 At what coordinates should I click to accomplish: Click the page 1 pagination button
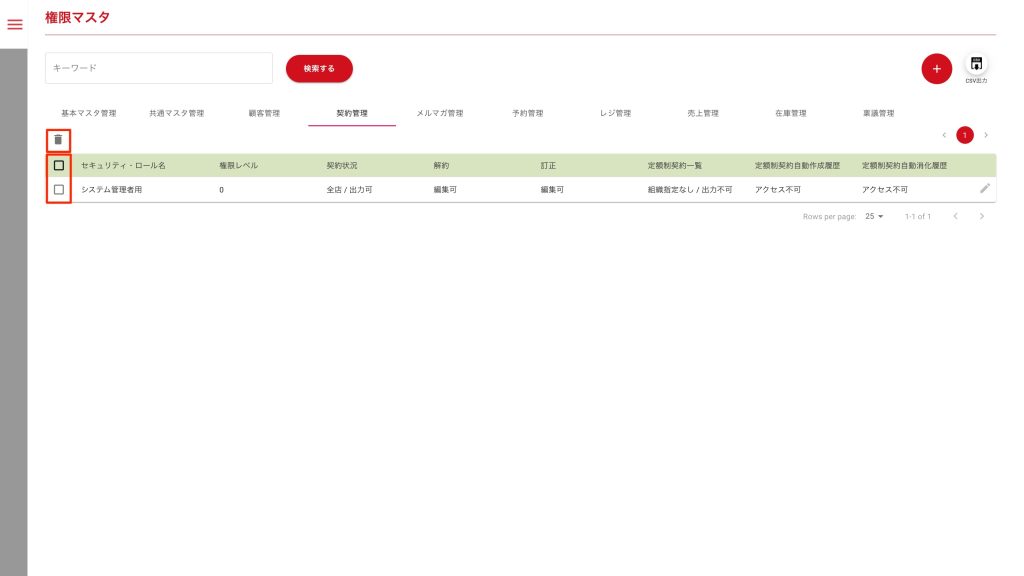(965, 135)
